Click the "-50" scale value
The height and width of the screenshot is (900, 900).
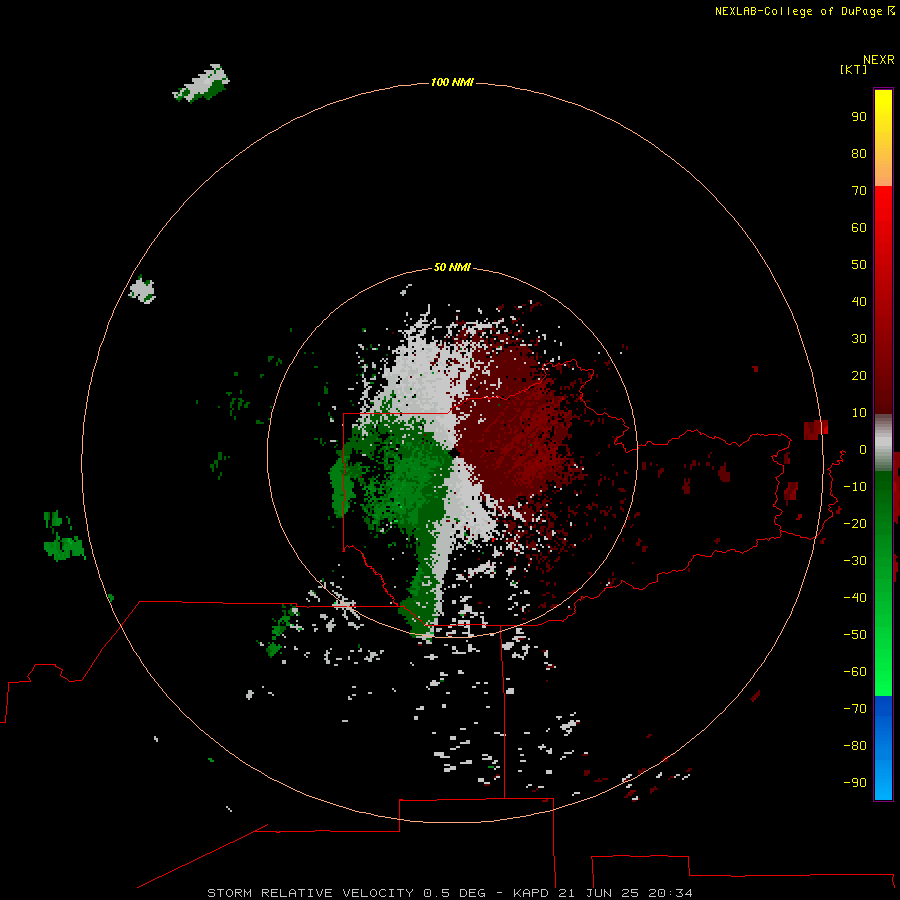(855, 635)
